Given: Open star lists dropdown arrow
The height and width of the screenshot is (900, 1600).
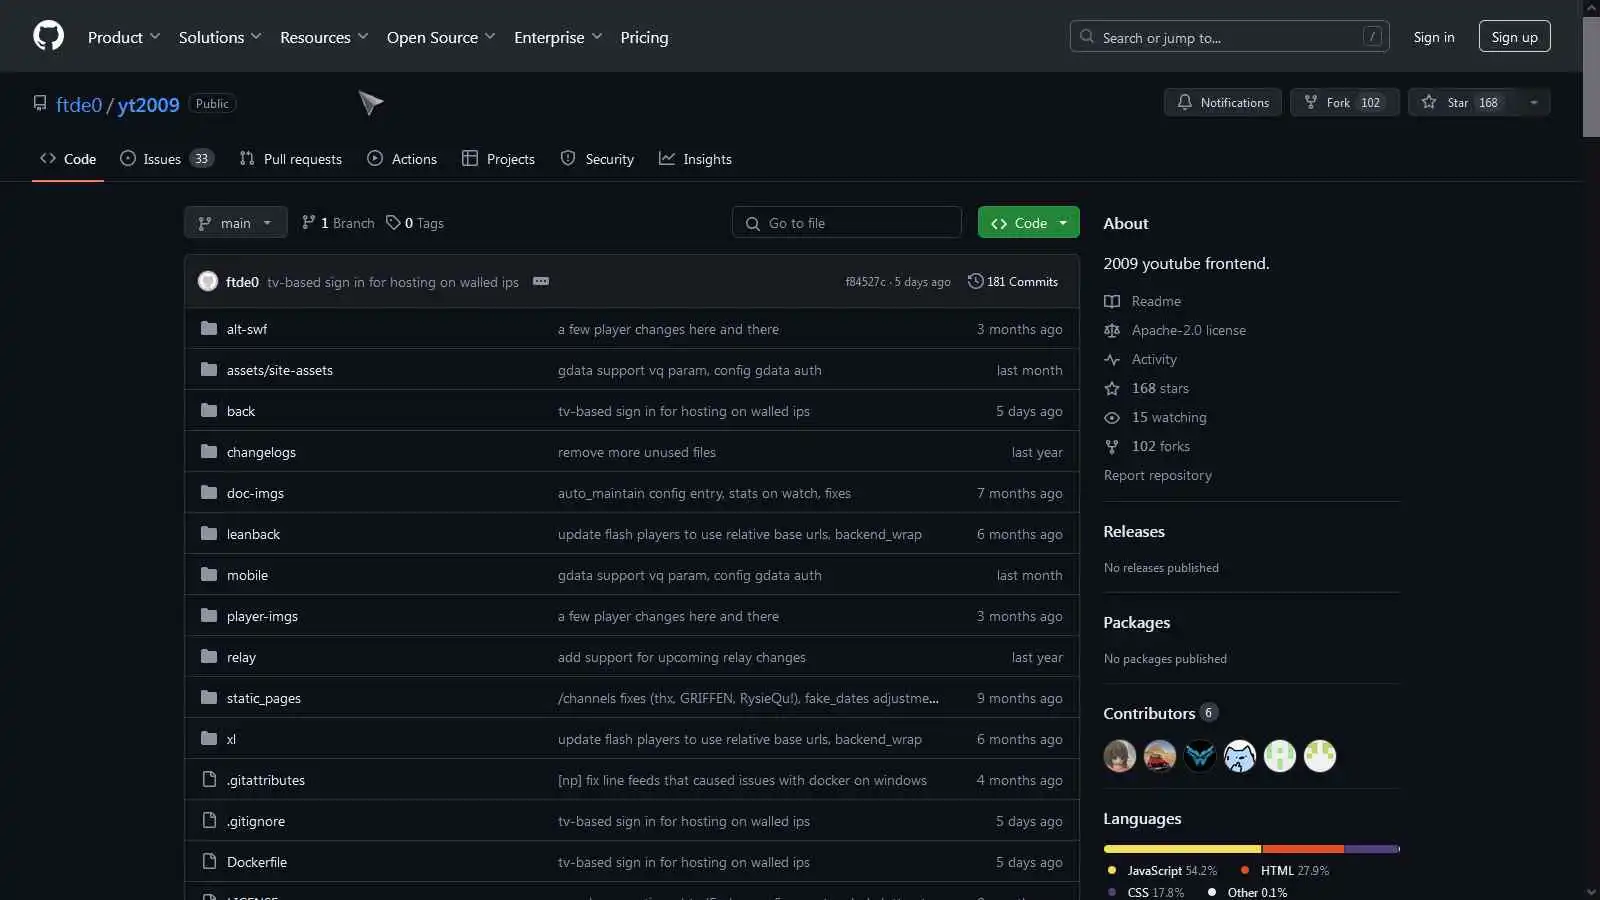Looking at the screenshot, I should [x=1534, y=102].
